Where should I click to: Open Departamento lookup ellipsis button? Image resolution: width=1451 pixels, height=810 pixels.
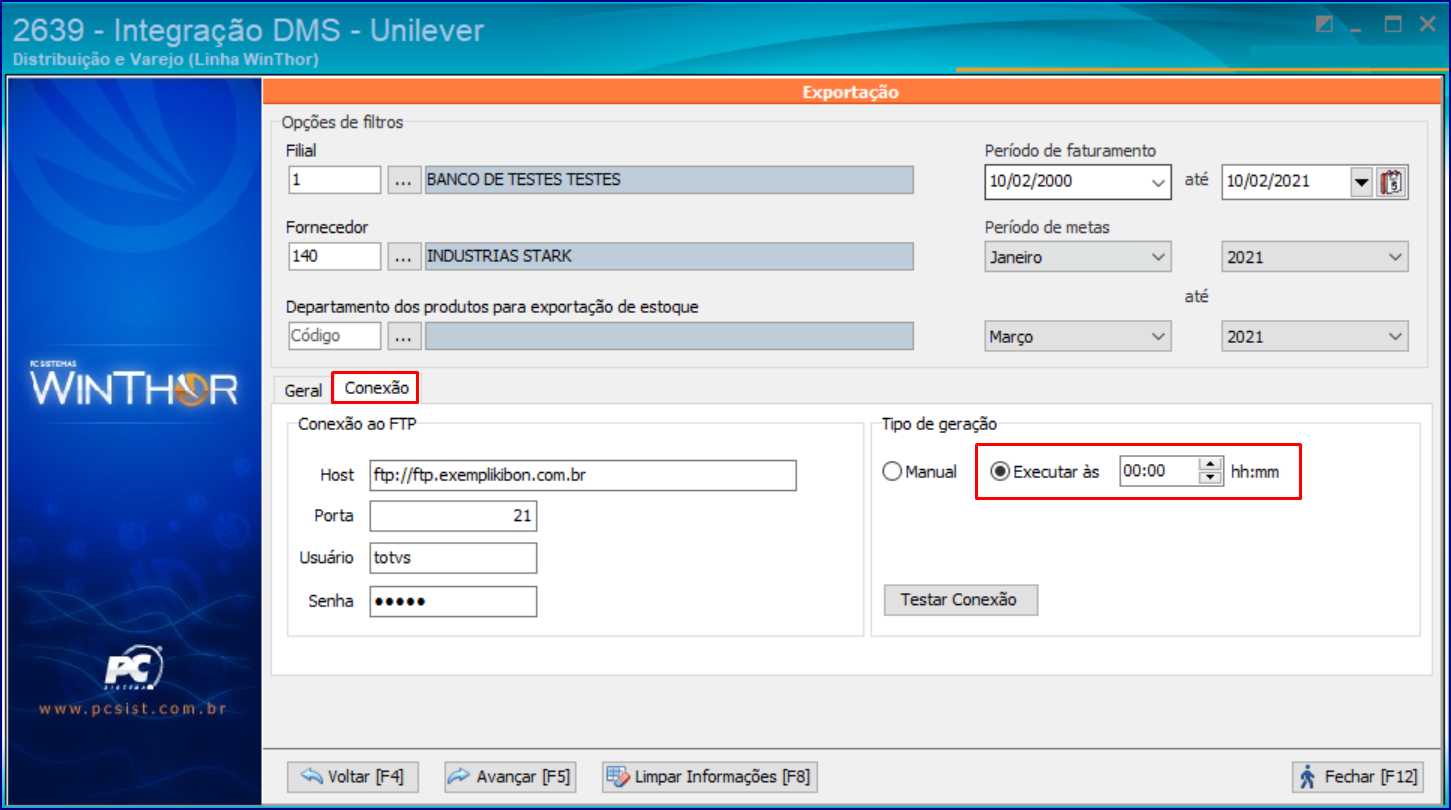tap(403, 337)
